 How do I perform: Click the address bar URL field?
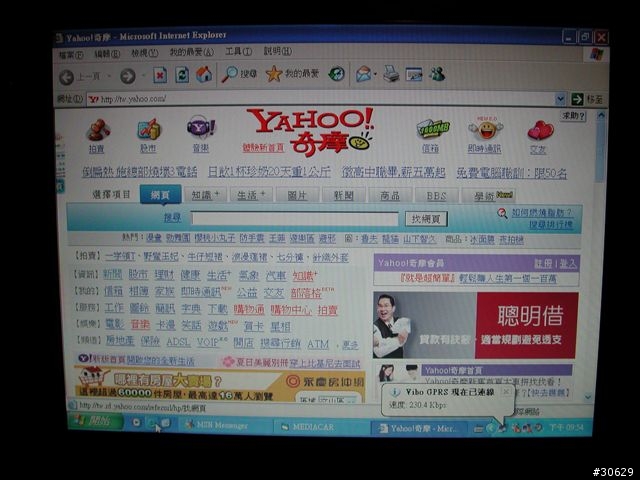coord(321,99)
